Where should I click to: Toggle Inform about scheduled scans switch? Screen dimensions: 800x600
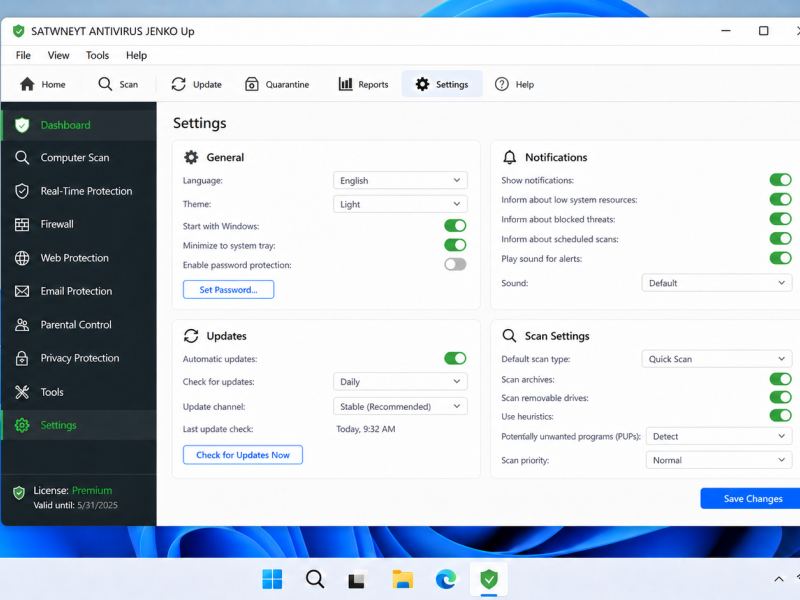(x=781, y=238)
